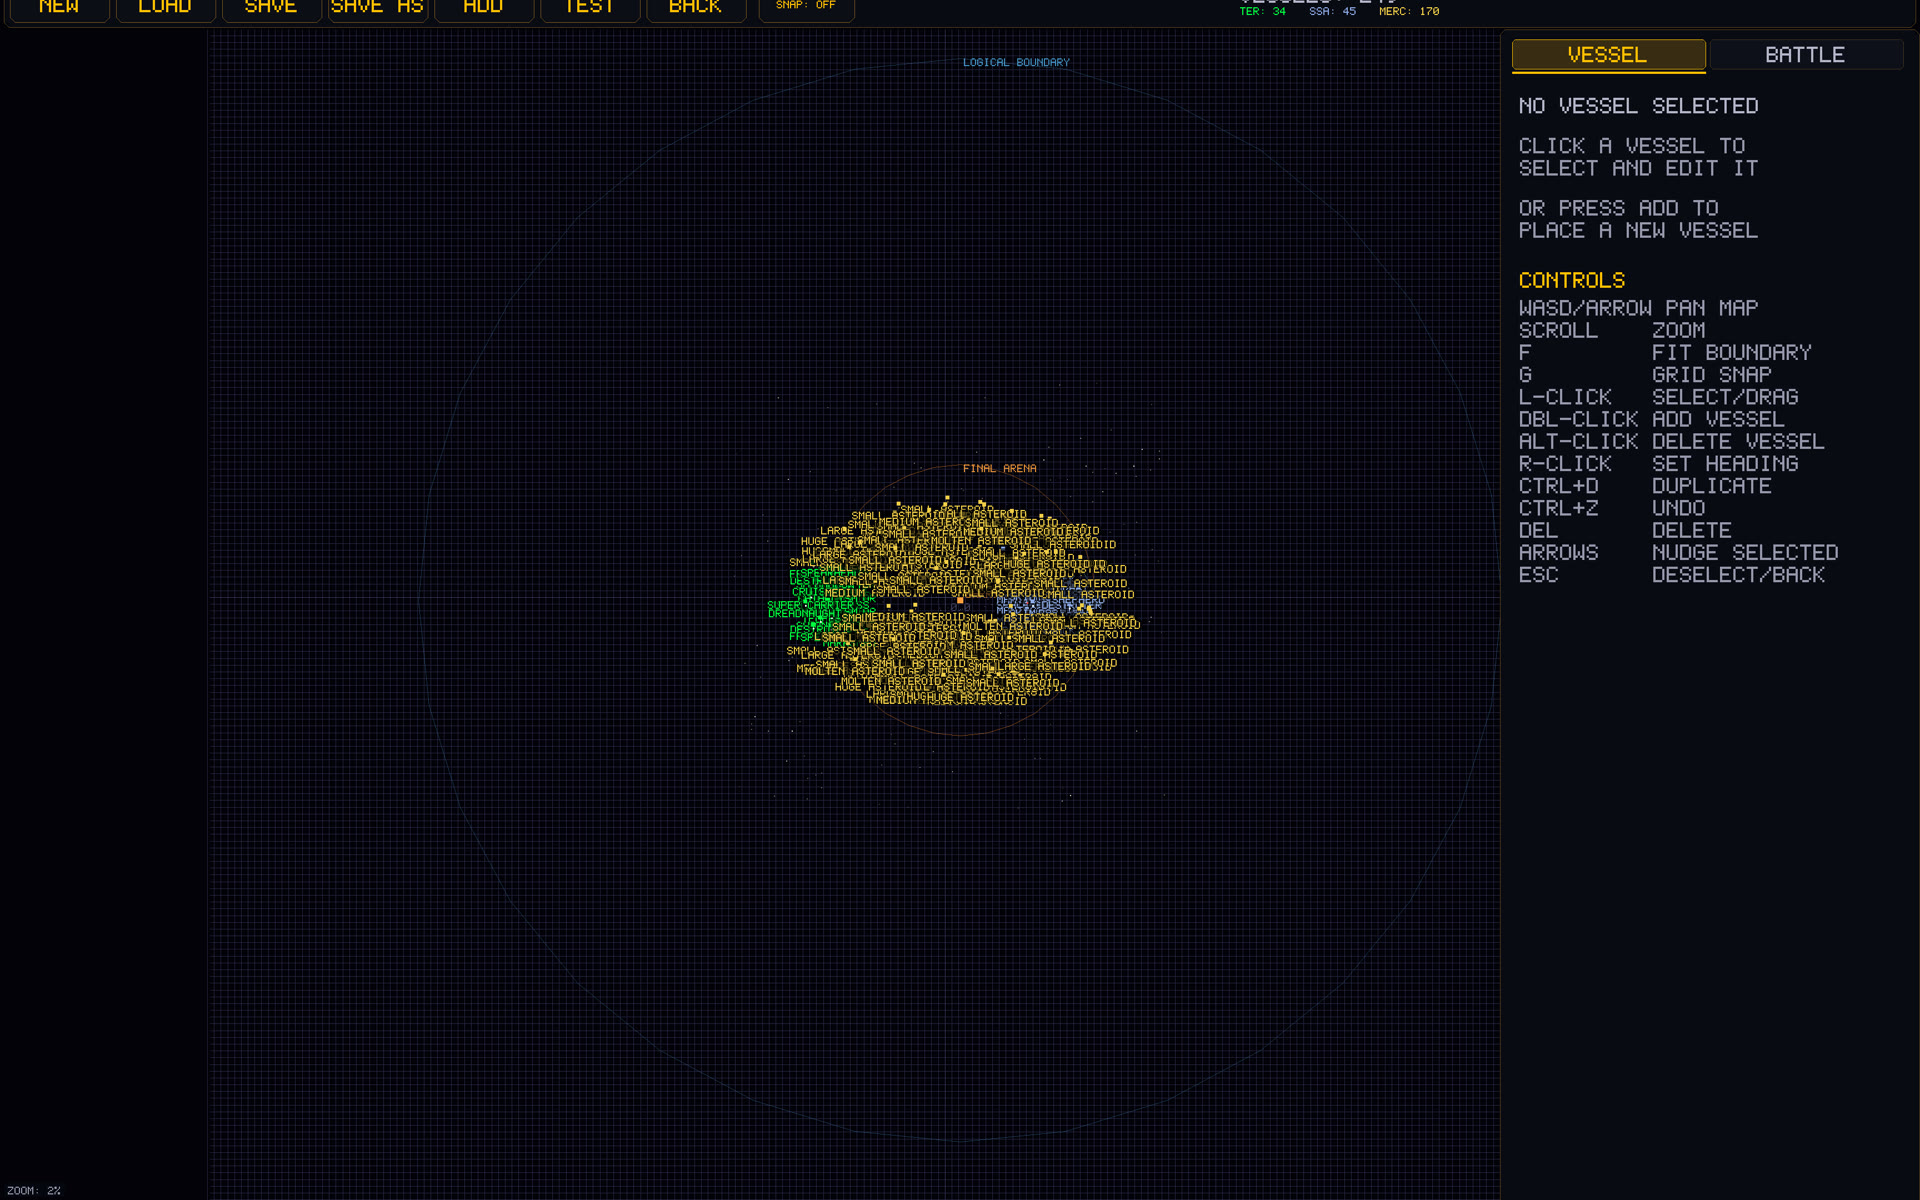
Task: Click the ADD VESSEL control hint
Action: tap(1718, 419)
